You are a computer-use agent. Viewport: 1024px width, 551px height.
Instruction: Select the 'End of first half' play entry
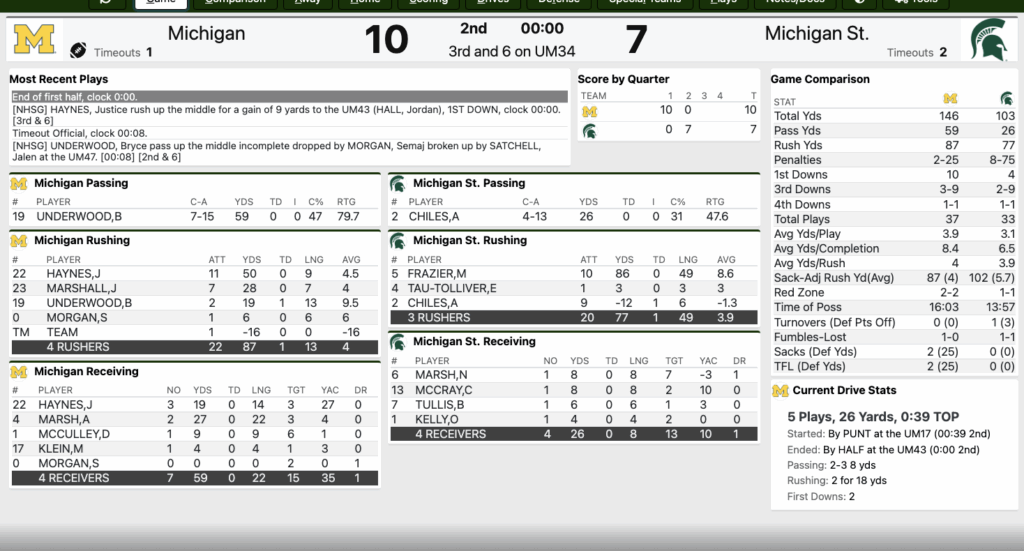pos(289,97)
